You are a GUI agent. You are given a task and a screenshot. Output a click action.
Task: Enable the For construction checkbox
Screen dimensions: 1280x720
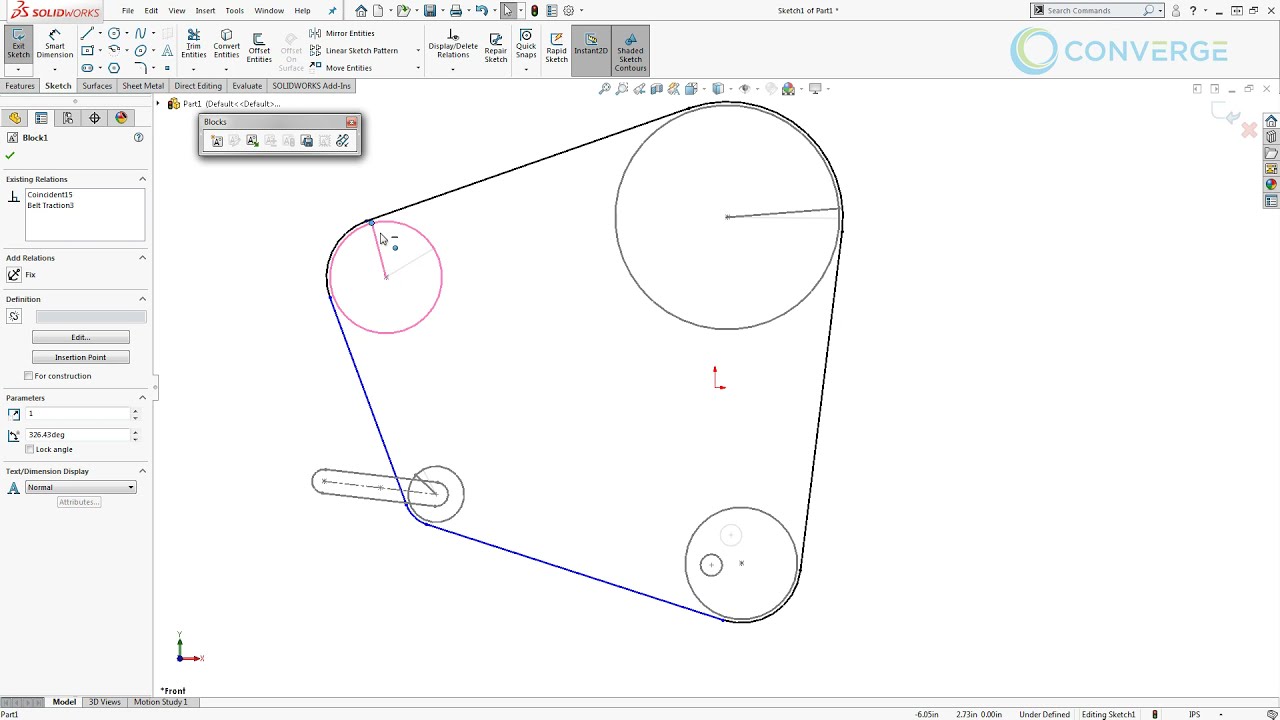point(29,376)
